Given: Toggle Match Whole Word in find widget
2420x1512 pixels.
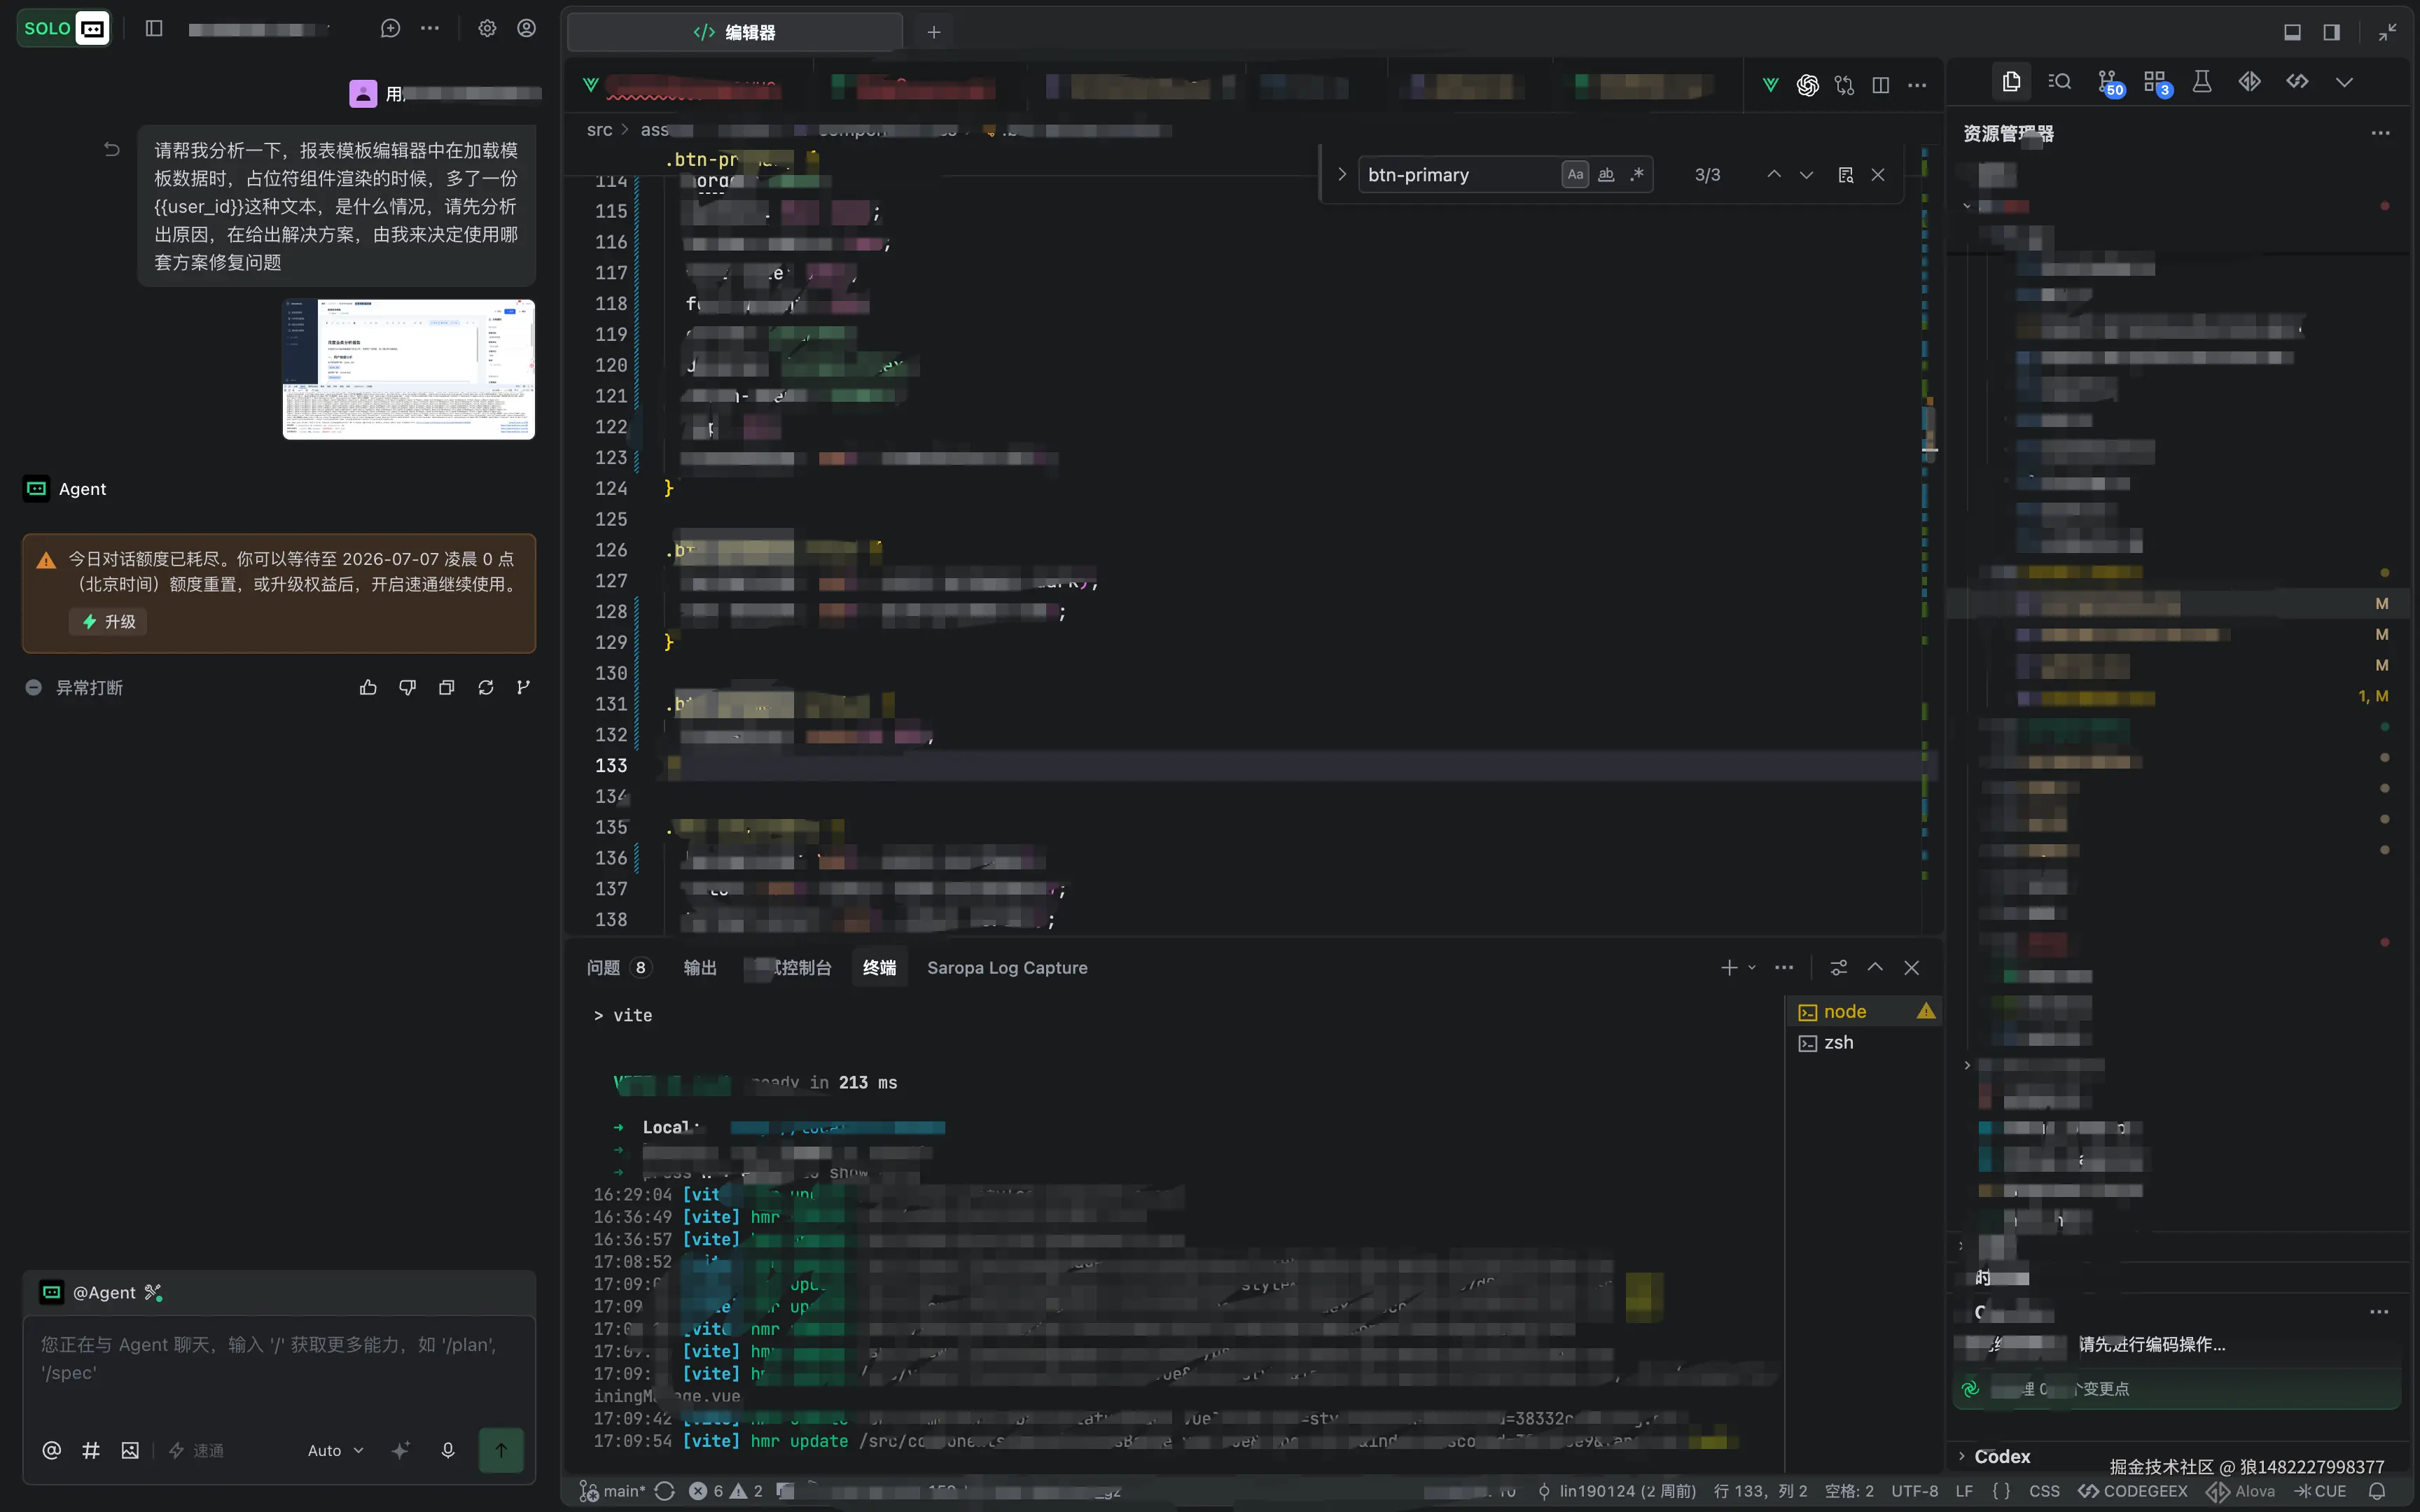Looking at the screenshot, I should [x=1606, y=174].
